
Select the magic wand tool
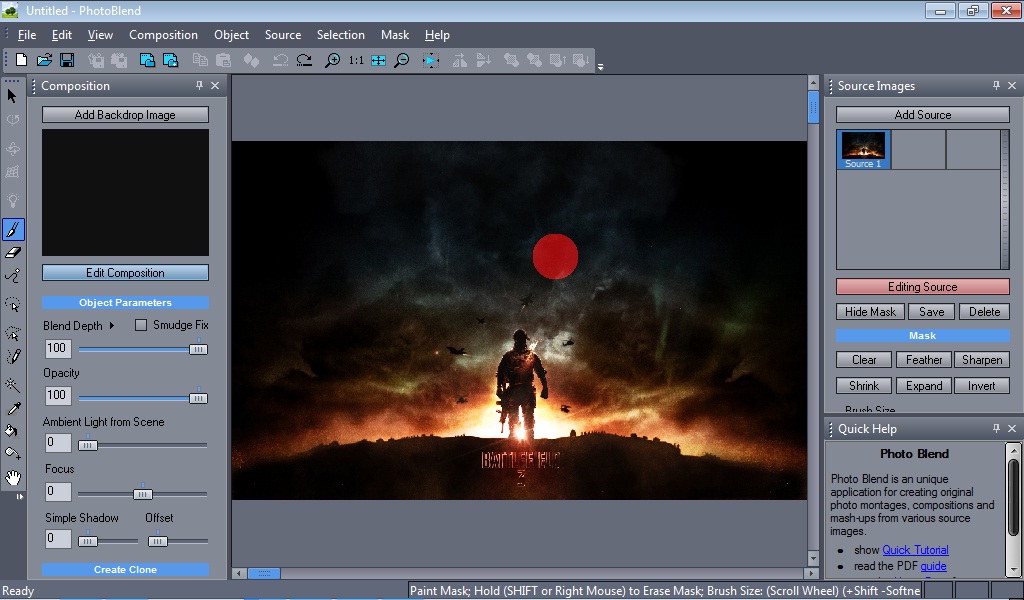click(x=12, y=385)
